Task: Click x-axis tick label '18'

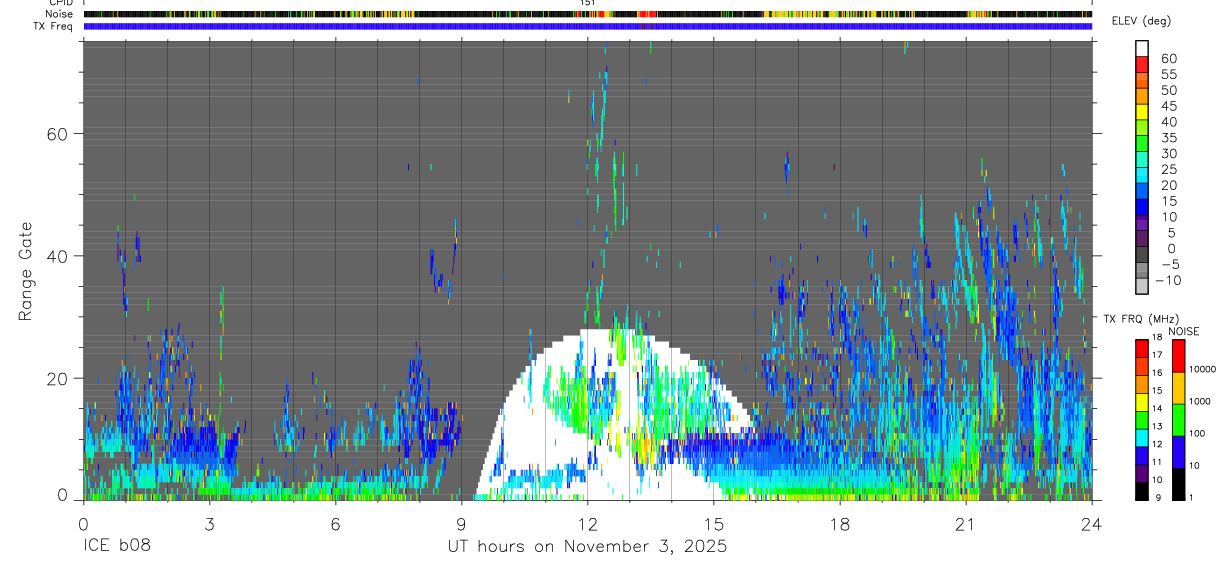Action: tap(840, 525)
